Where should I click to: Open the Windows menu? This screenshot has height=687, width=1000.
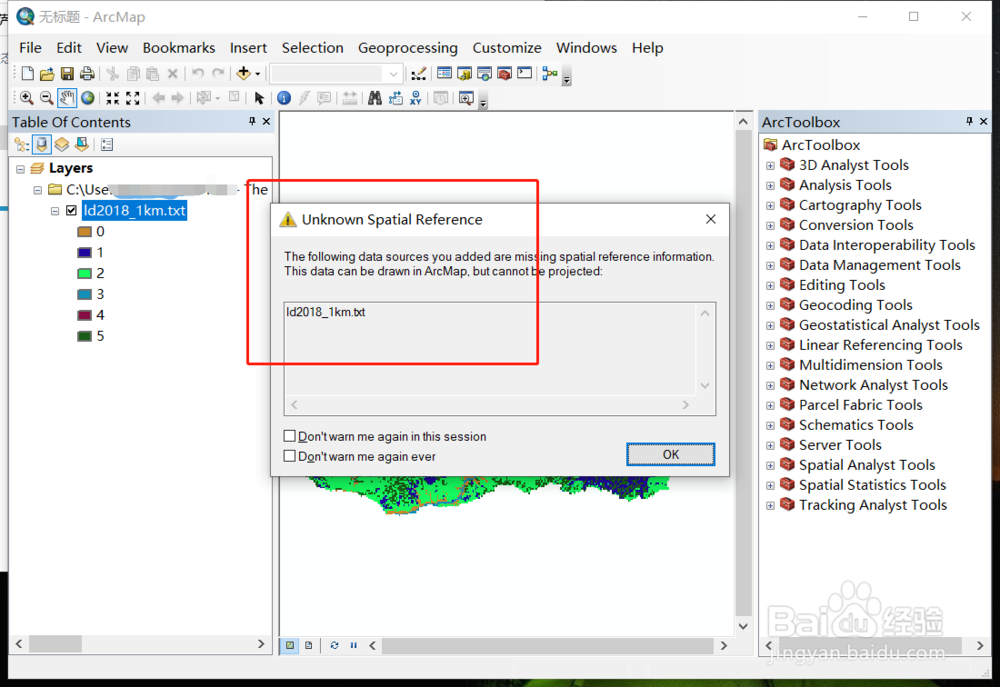pos(586,48)
